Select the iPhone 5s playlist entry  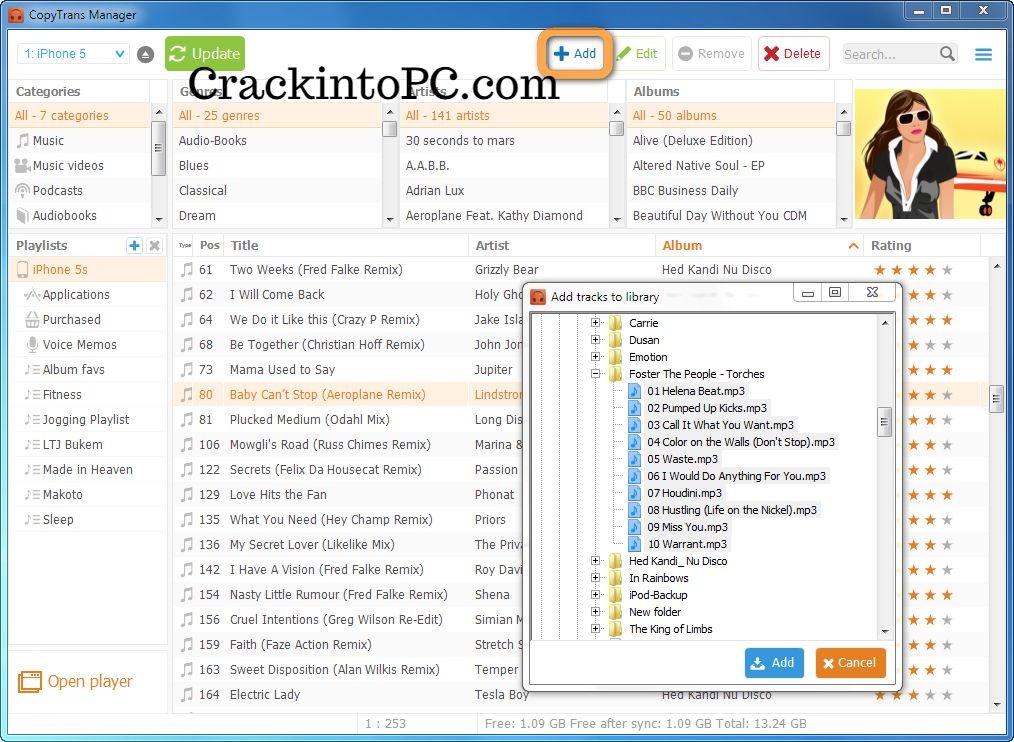pos(88,269)
